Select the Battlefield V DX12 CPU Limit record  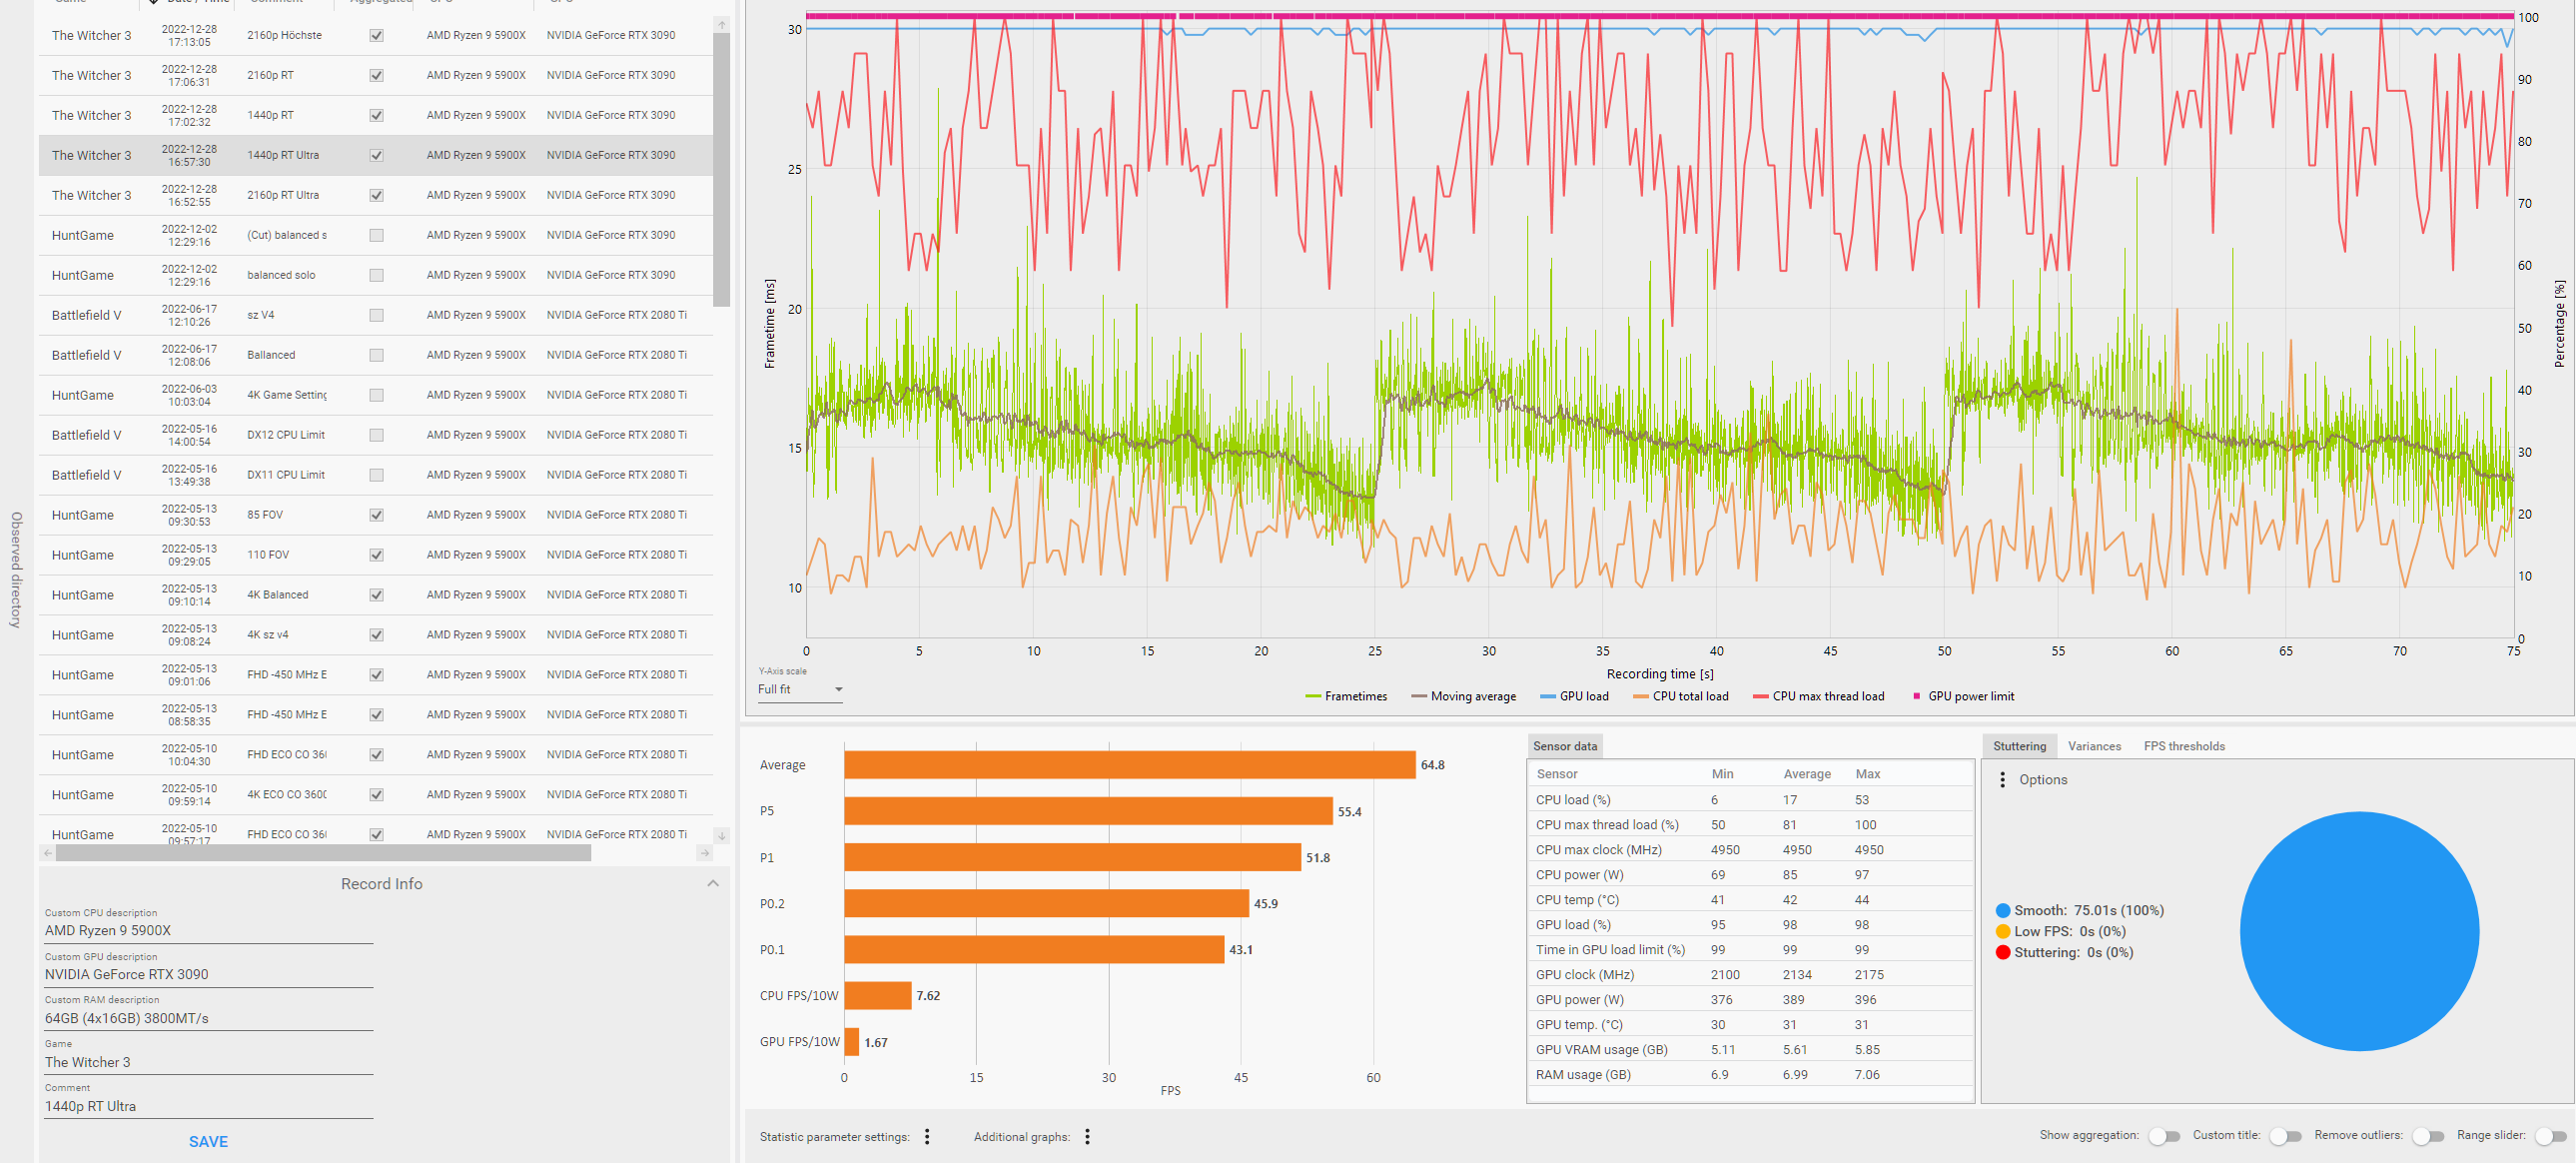(285, 435)
